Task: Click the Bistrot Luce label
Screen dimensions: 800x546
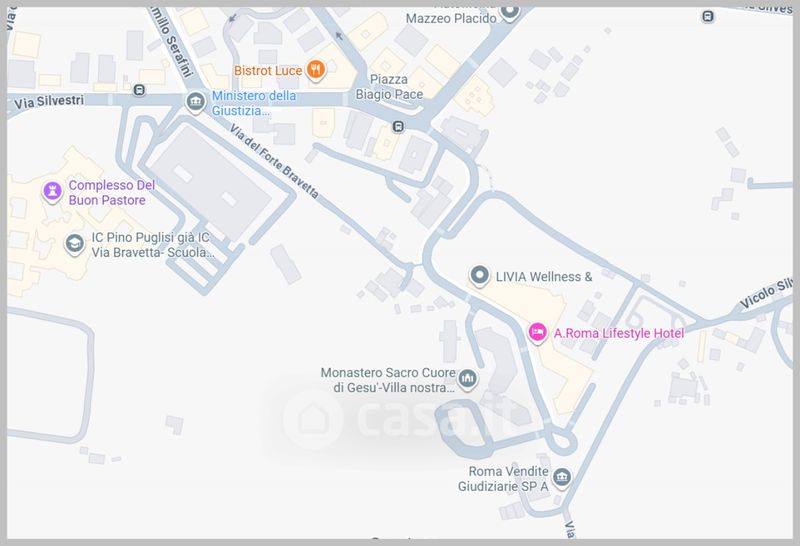Action: (268, 70)
